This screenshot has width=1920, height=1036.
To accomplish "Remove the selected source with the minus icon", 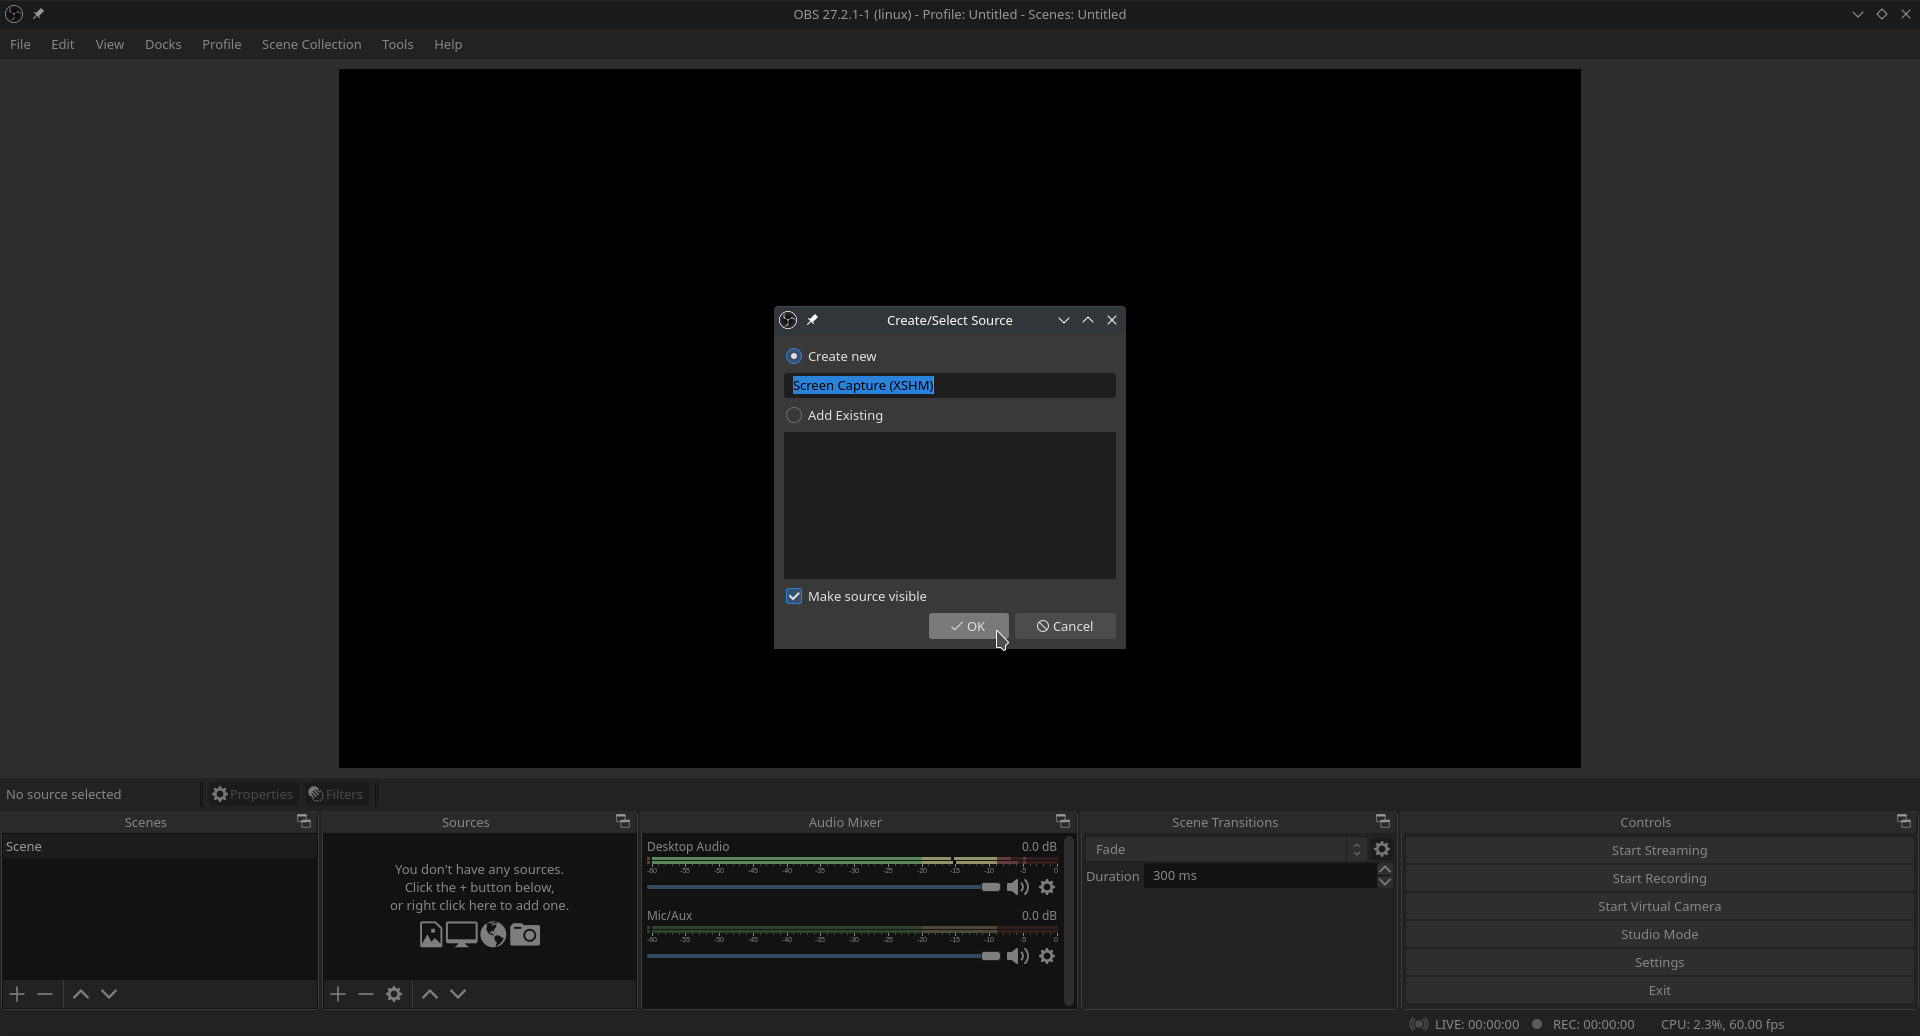I will [366, 994].
